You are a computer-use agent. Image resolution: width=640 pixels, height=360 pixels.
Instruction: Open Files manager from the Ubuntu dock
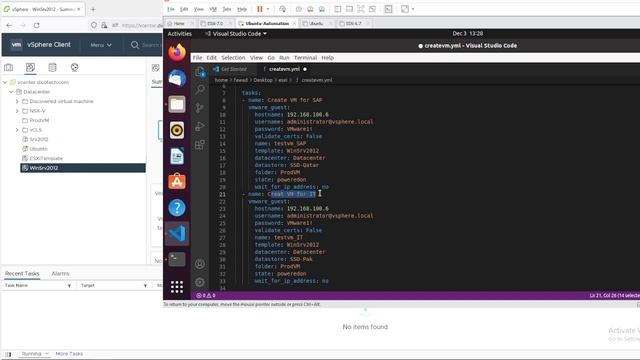point(177,104)
